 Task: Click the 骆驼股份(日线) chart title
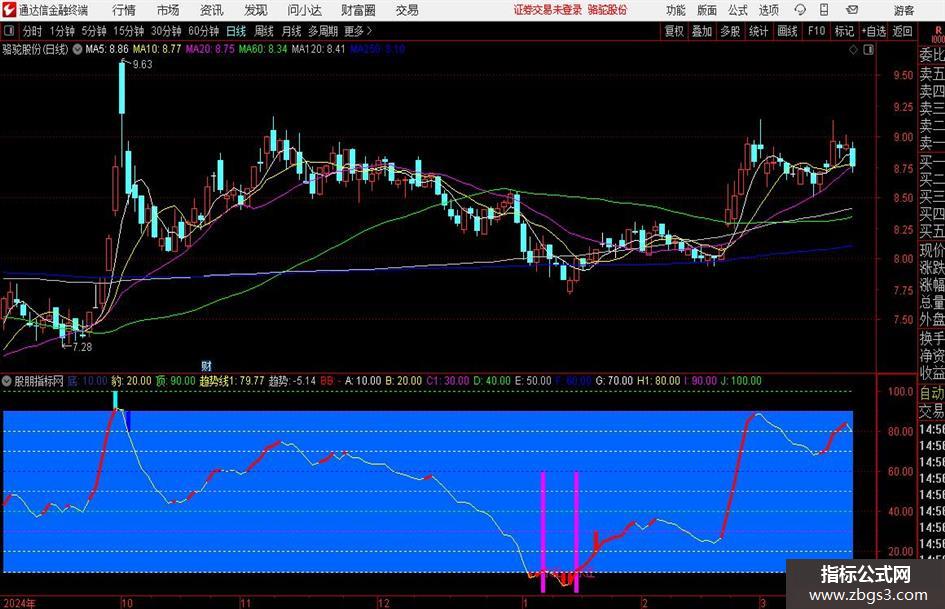(x=35, y=49)
